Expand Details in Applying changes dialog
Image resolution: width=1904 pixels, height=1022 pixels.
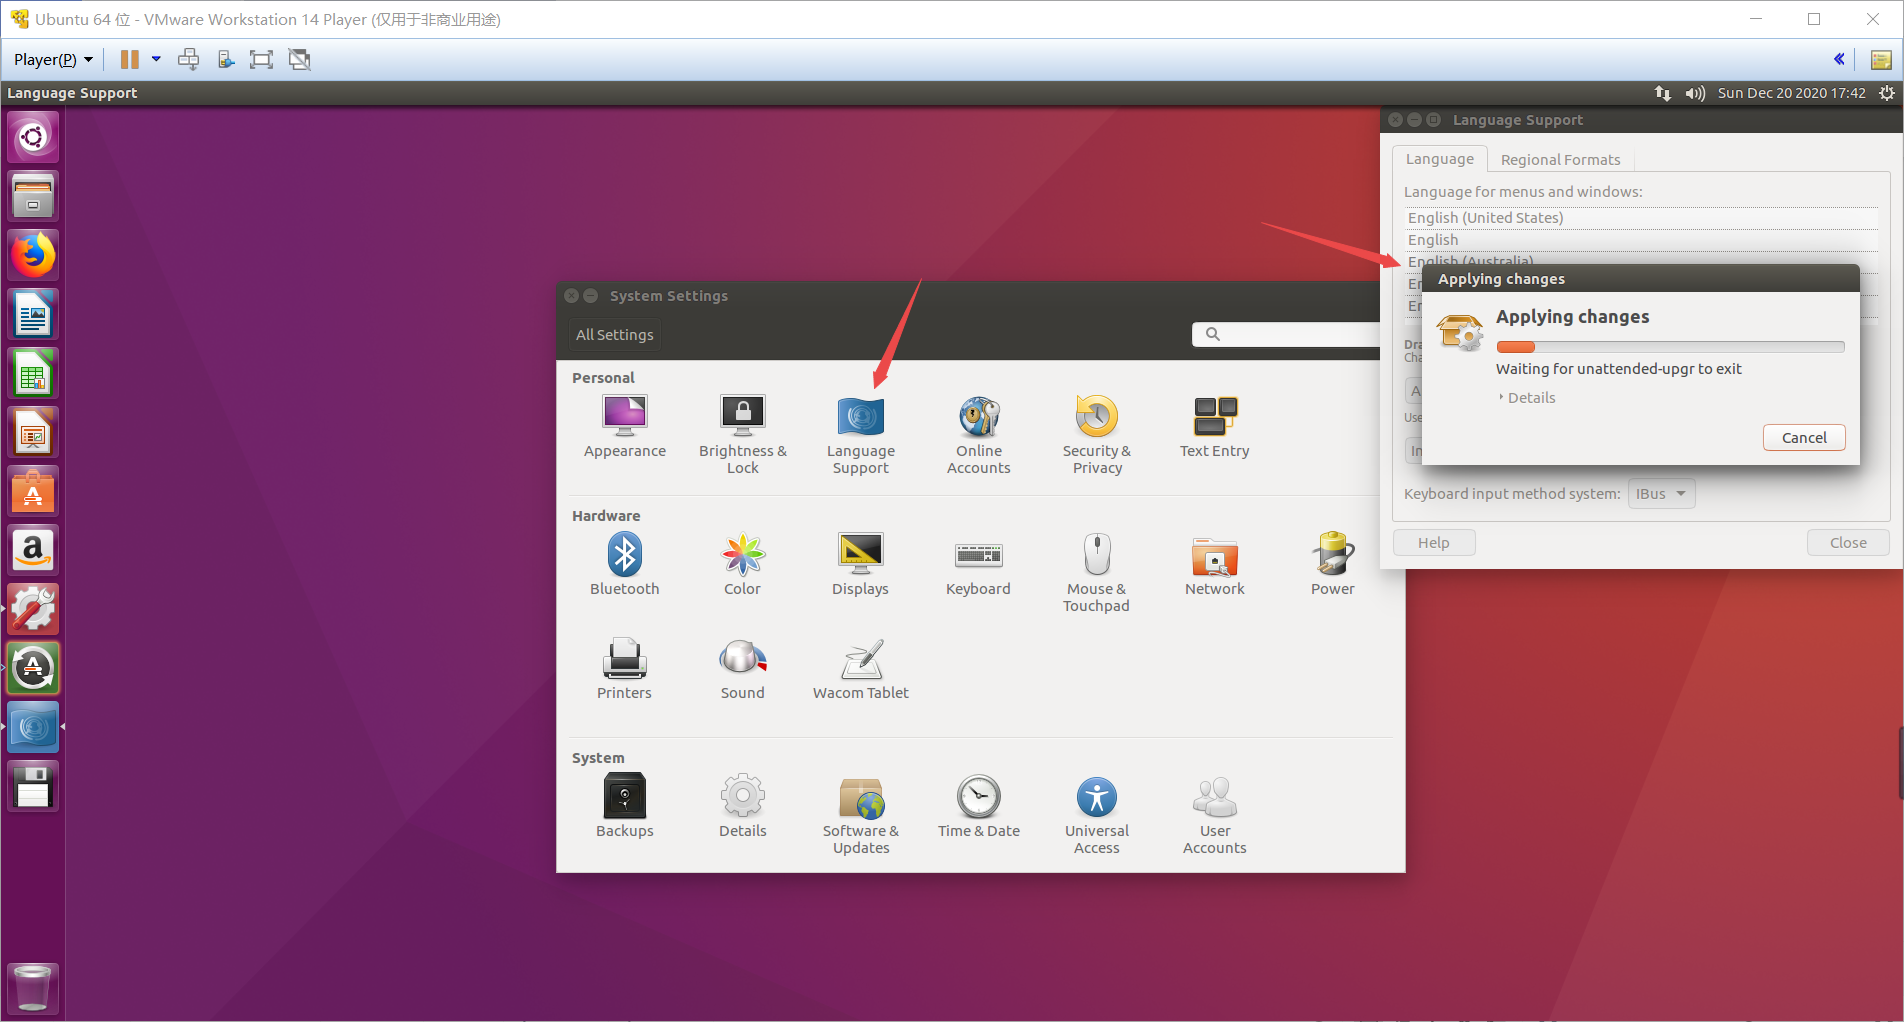pos(1526,398)
